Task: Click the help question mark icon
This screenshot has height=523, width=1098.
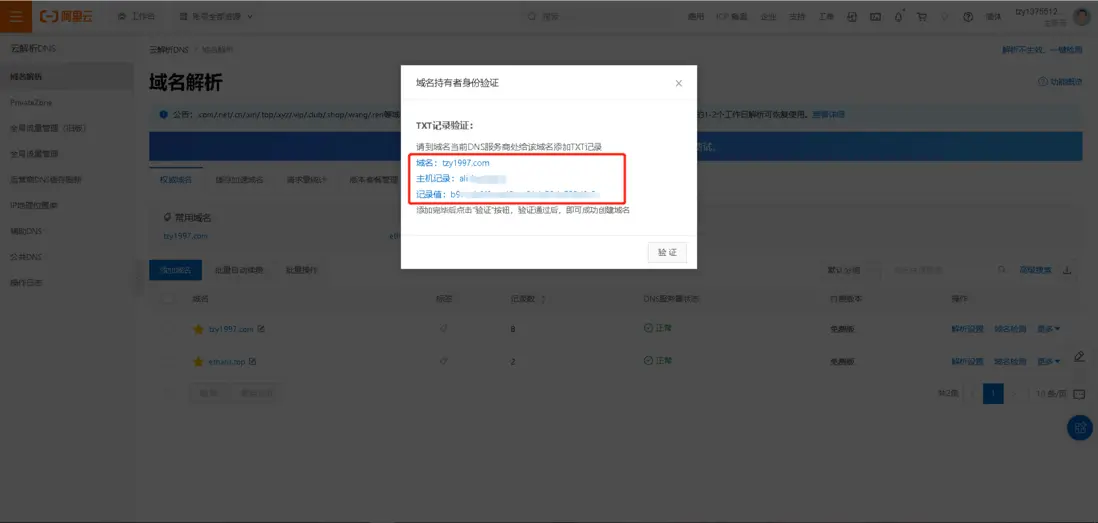Action: [968, 17]
